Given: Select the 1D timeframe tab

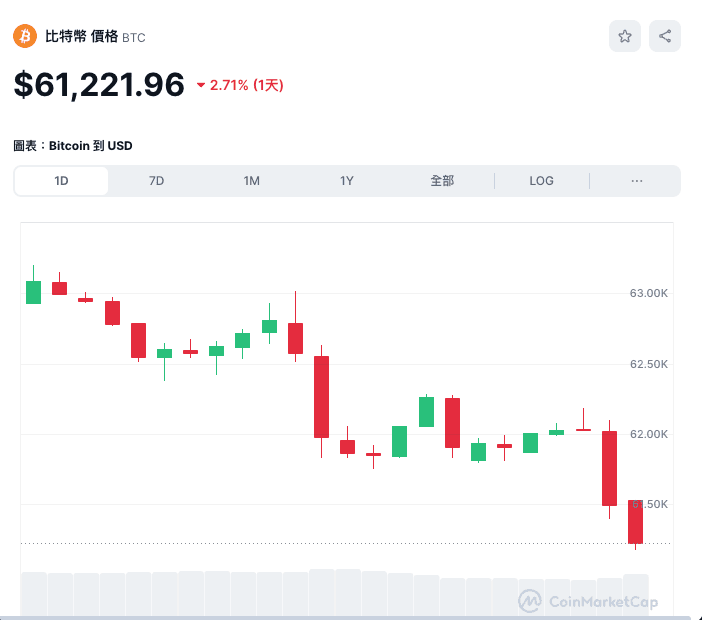Looking at the screenshot, I should (61, 181).
